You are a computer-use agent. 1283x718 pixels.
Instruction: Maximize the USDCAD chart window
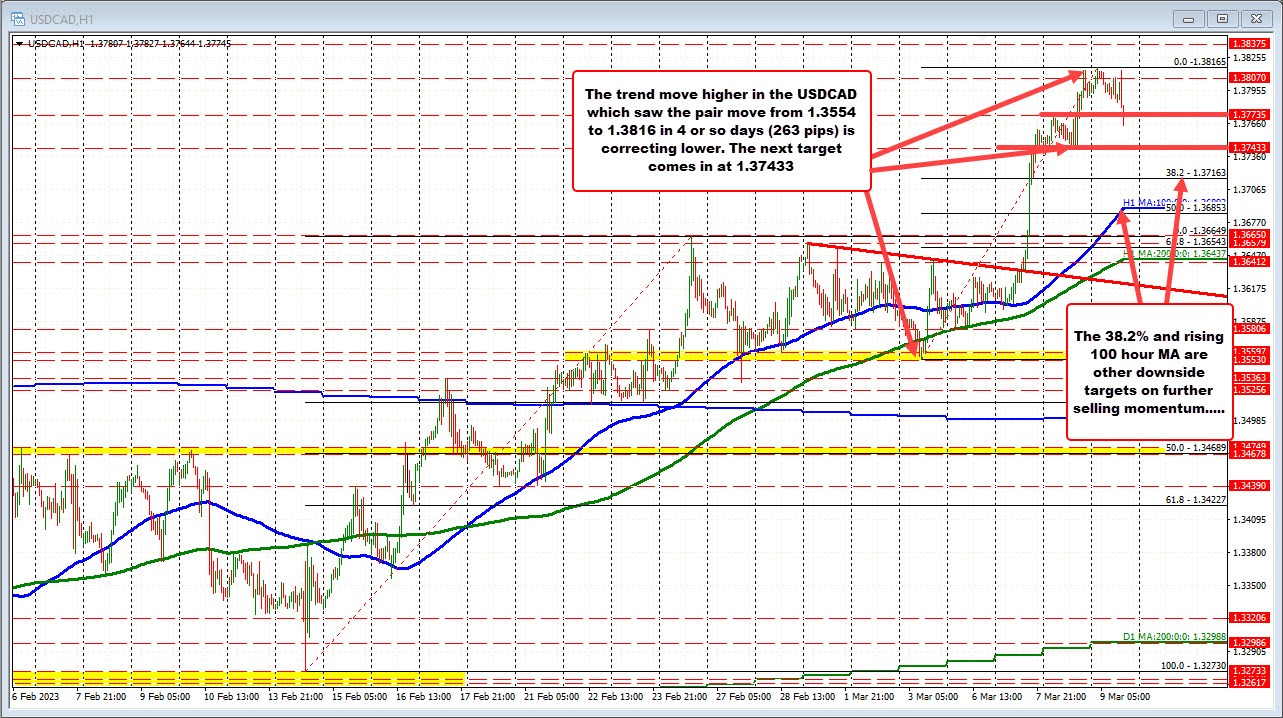(x=1222, y=17)
